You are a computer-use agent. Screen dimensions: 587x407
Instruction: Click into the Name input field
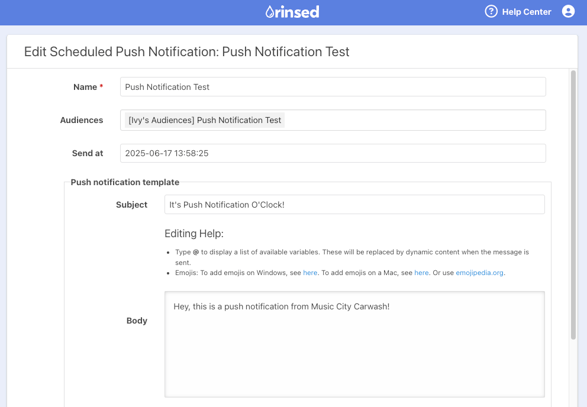333,87
